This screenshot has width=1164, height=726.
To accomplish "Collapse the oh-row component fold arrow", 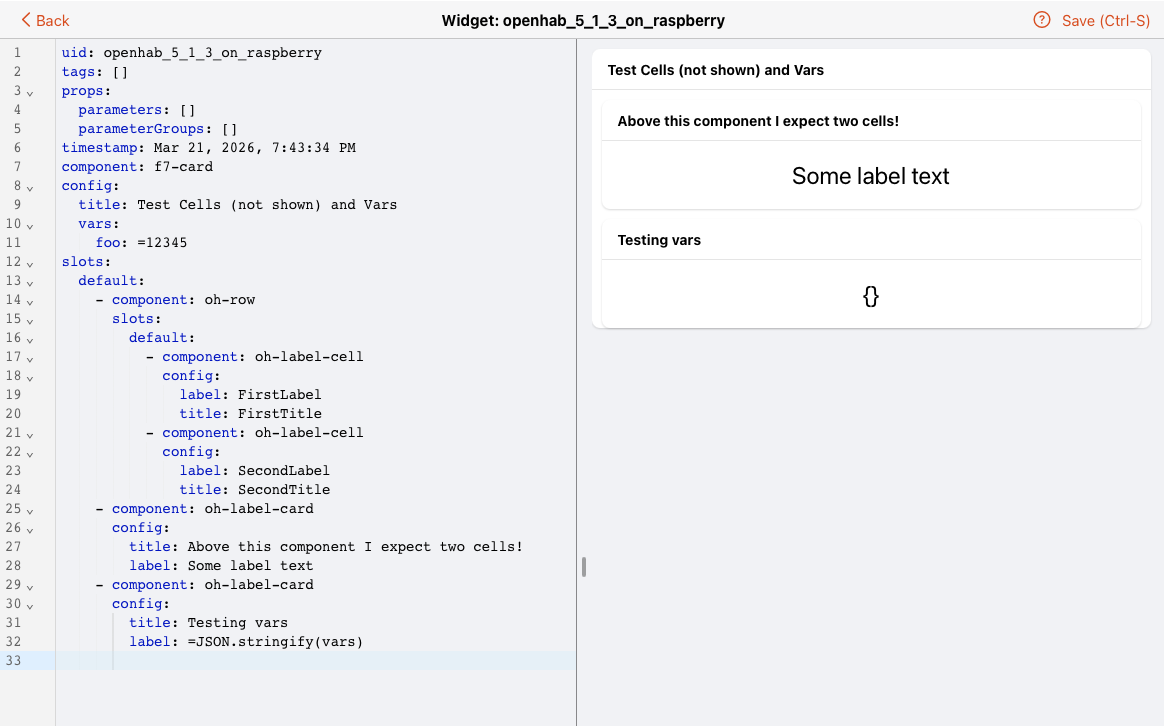I will (30, 301).
